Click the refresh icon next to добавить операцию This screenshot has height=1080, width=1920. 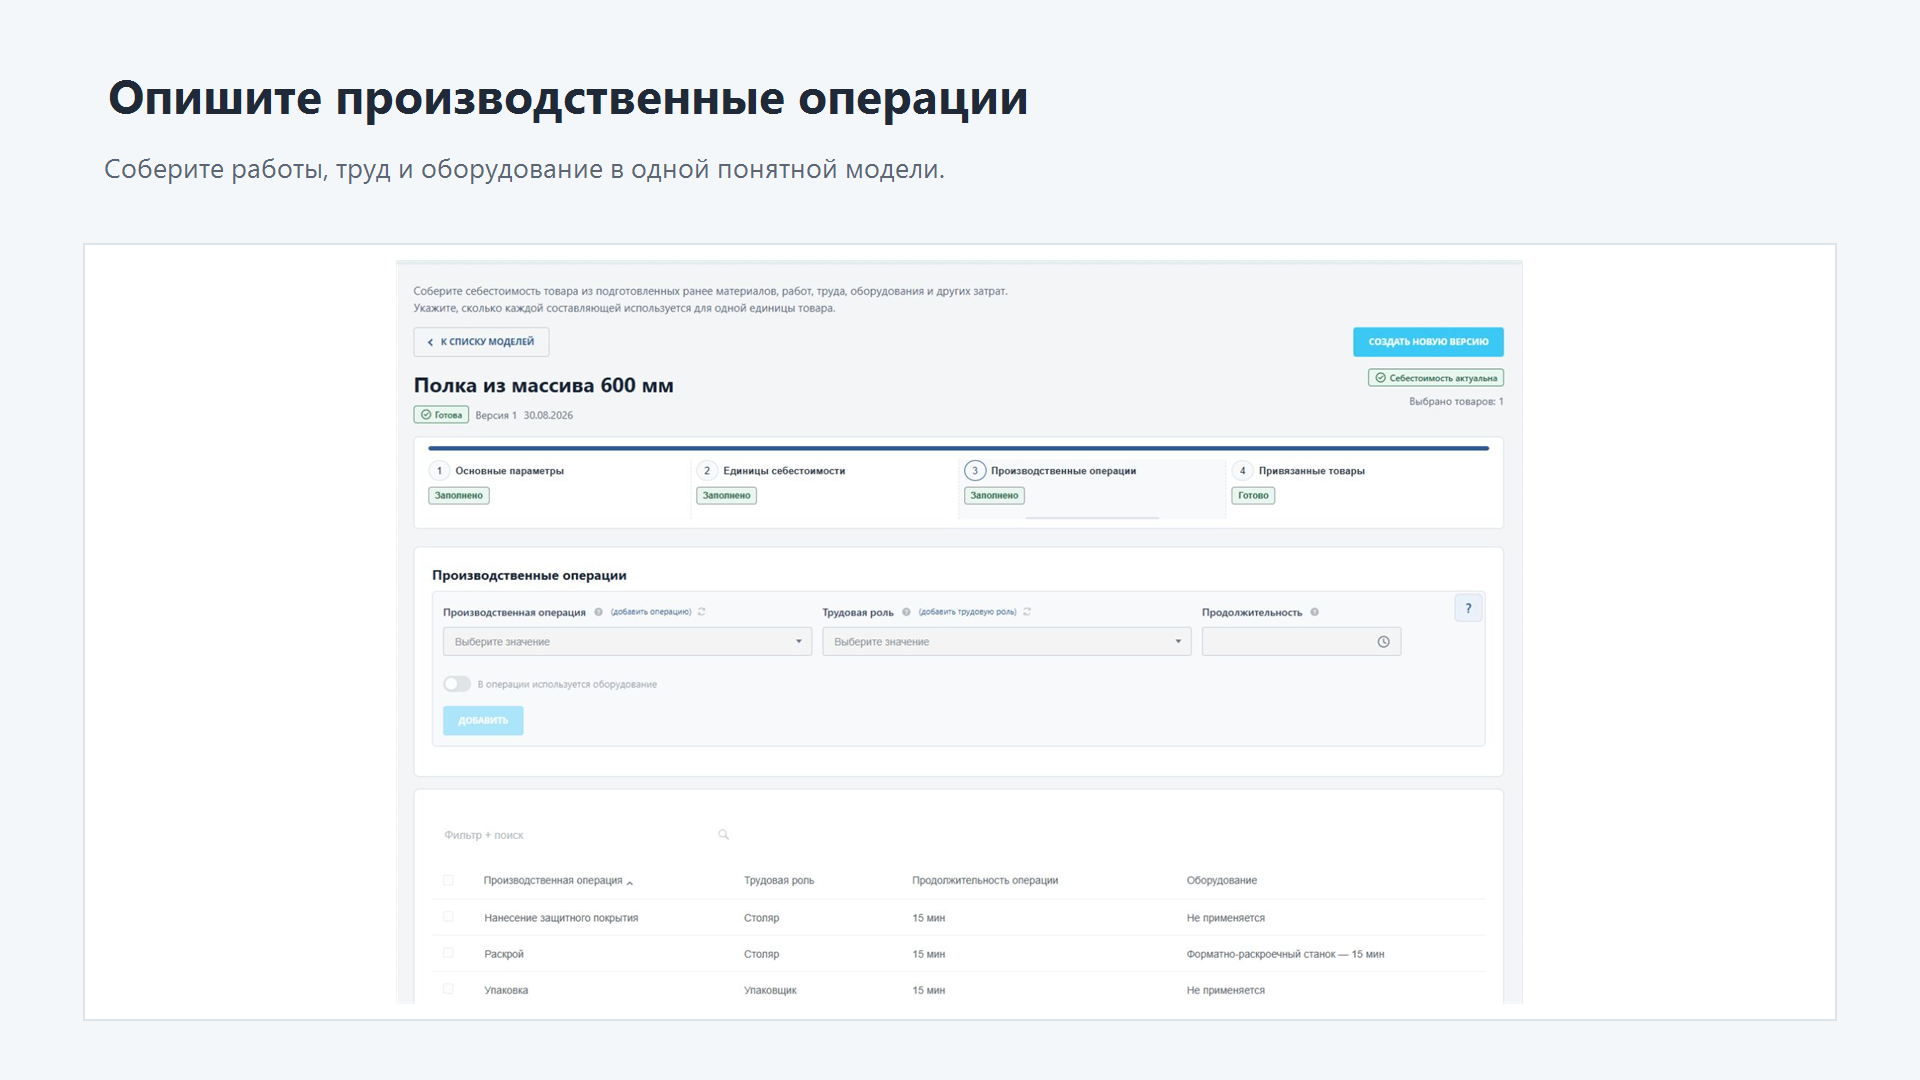tap(702, 612)
